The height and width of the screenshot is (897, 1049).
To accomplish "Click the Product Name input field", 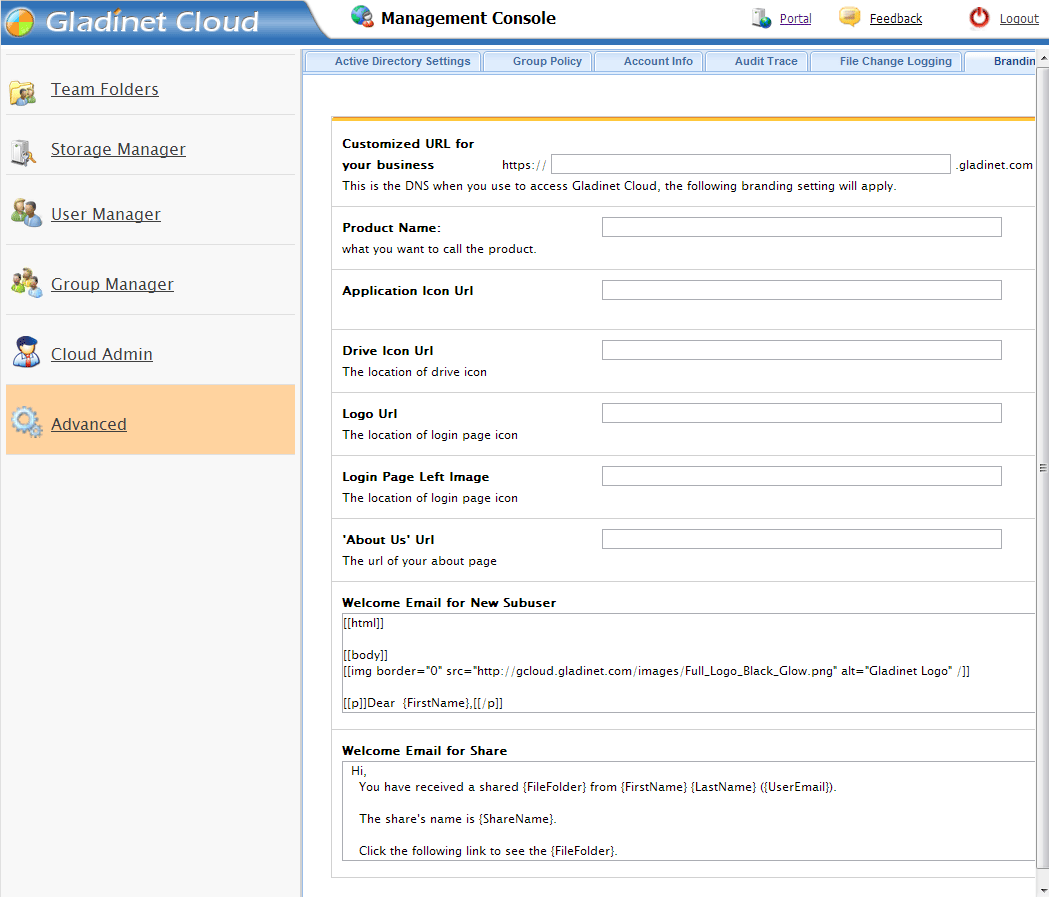I will click(x=801, y=227).
